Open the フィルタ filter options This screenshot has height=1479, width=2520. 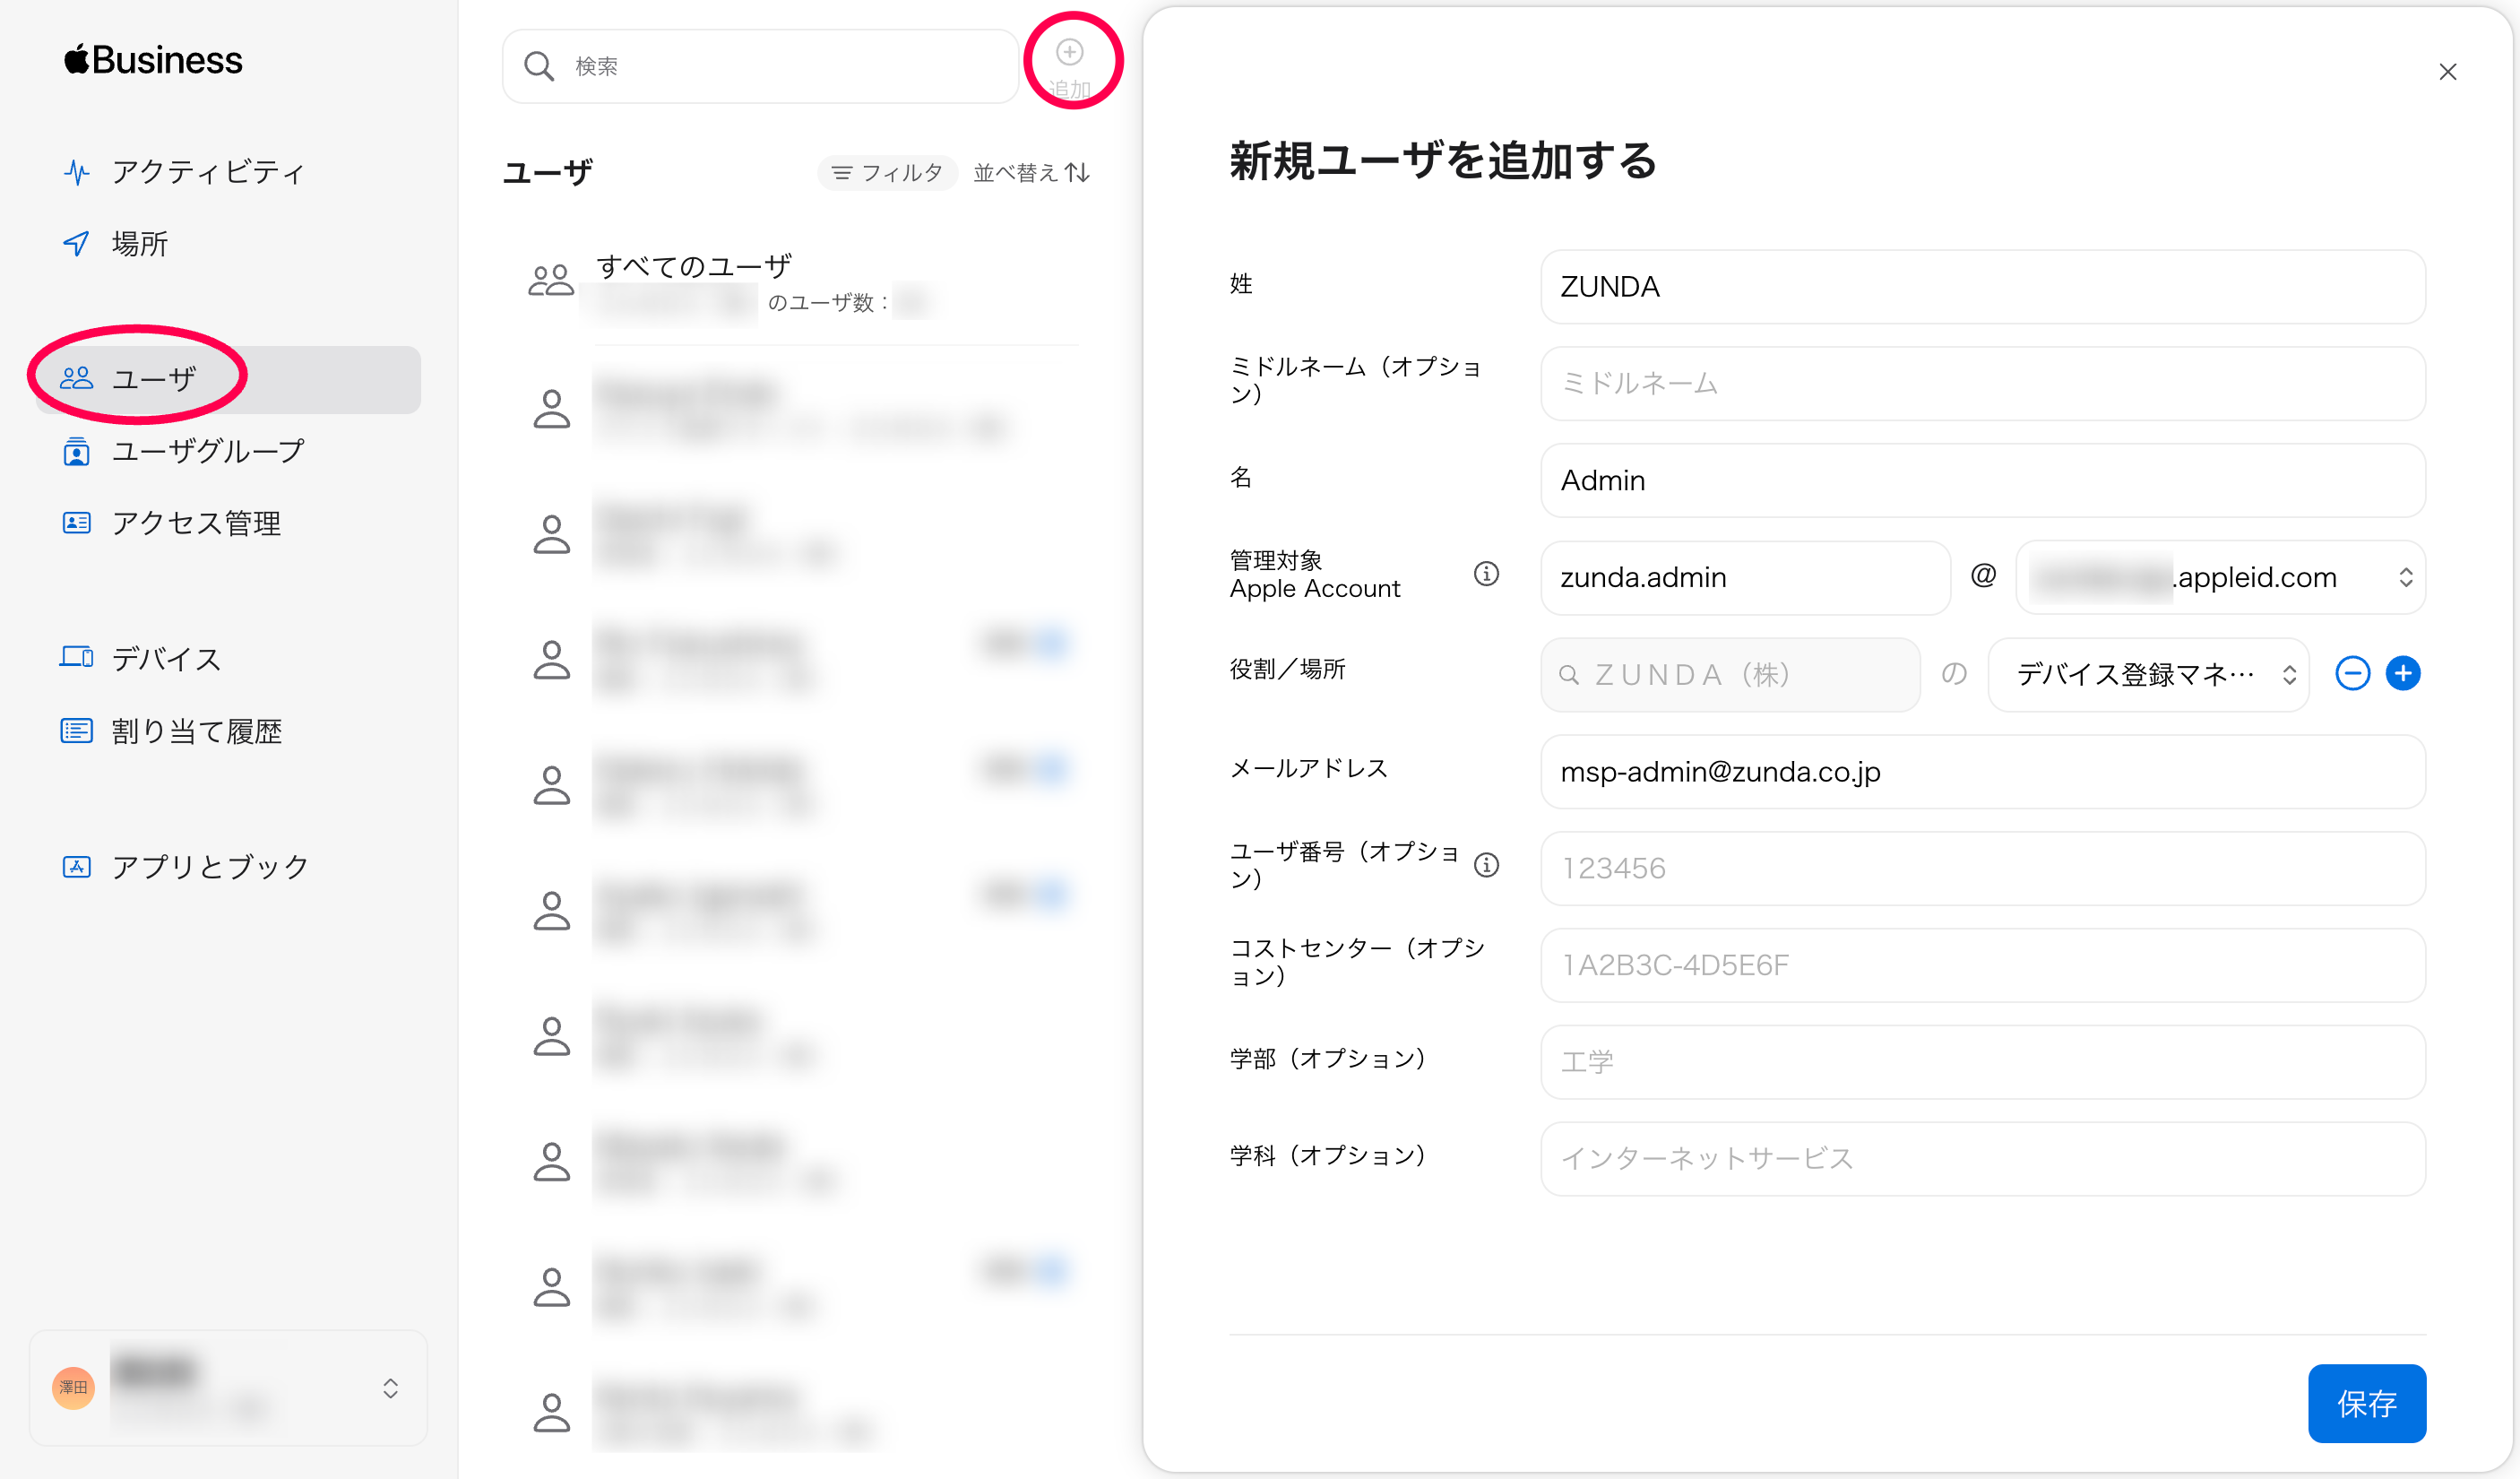pos(887,173)
